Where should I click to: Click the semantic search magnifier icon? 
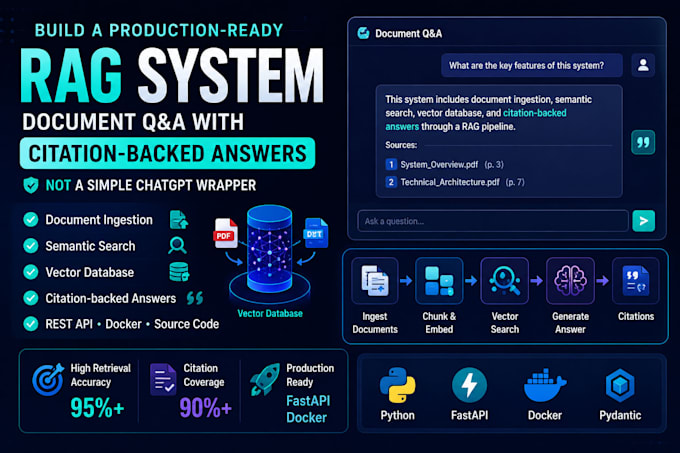pyautogui.click(x=177, y=246)
